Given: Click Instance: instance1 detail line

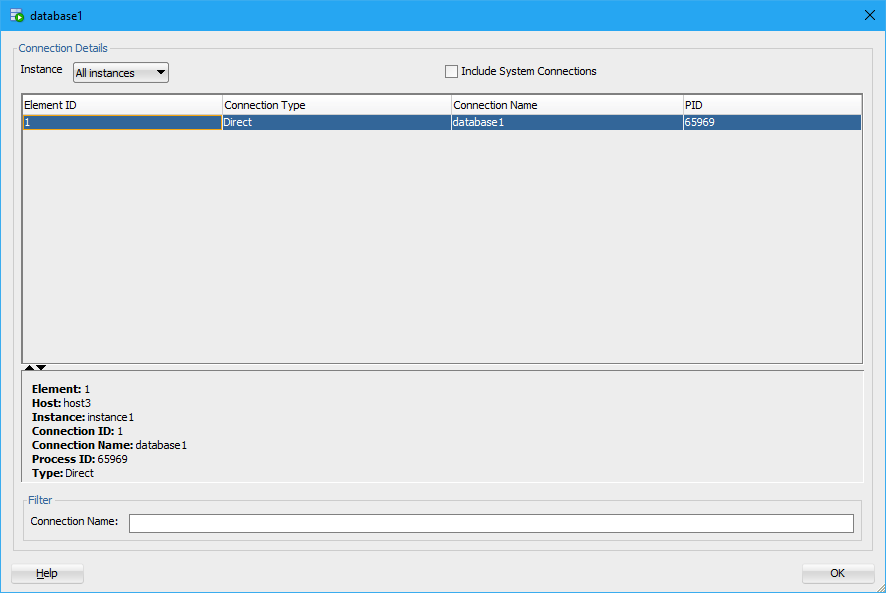Looking at the screenshot, I should pyautogui.click(x=82, y=417).
